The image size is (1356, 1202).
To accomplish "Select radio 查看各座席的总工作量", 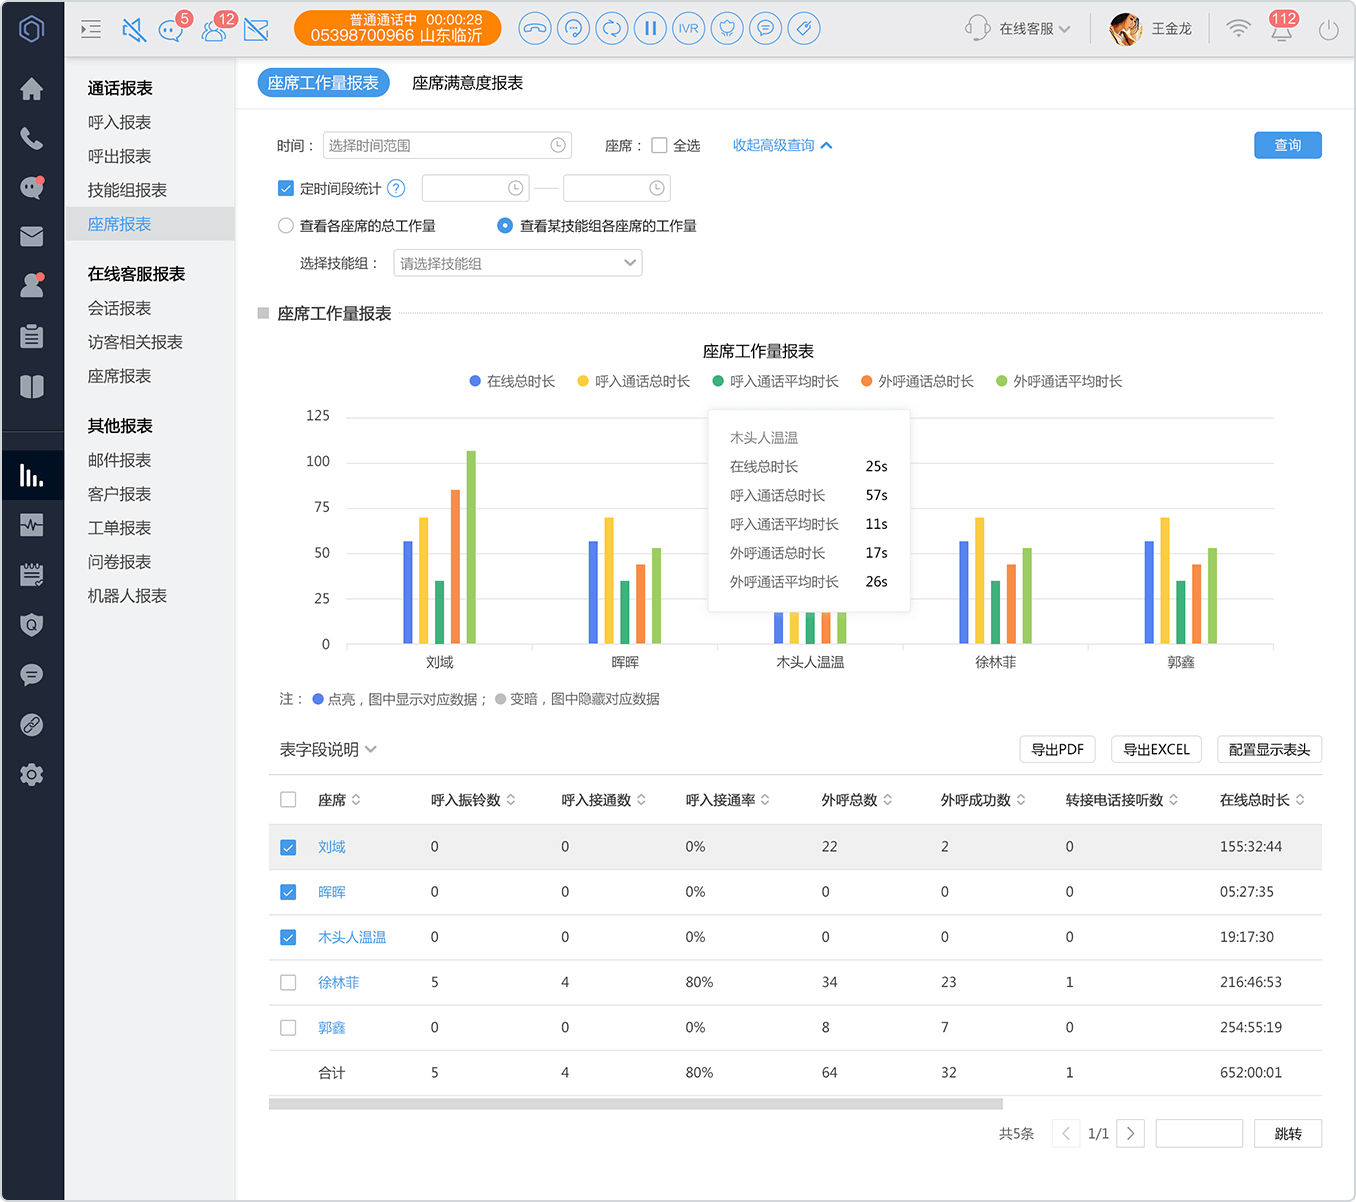I will pyautogui.click(x=286, y=226).
